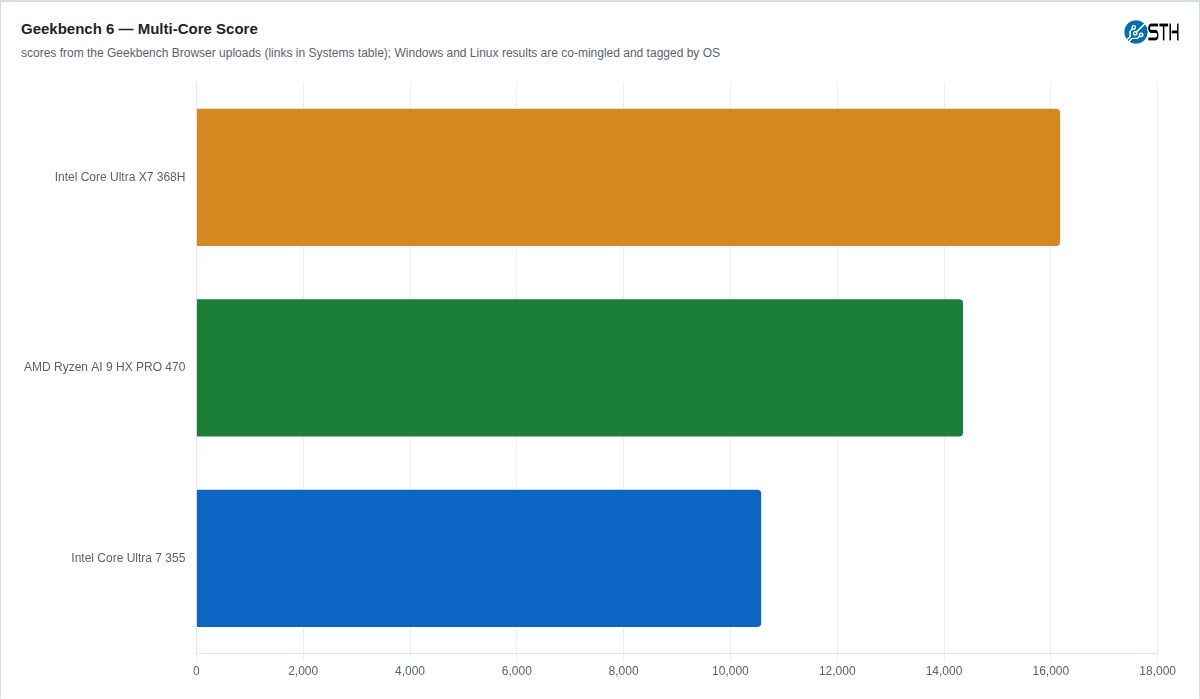Click the STH text beside the logo
This screenshot has height=699, width=1200.
pos(1164,32)
